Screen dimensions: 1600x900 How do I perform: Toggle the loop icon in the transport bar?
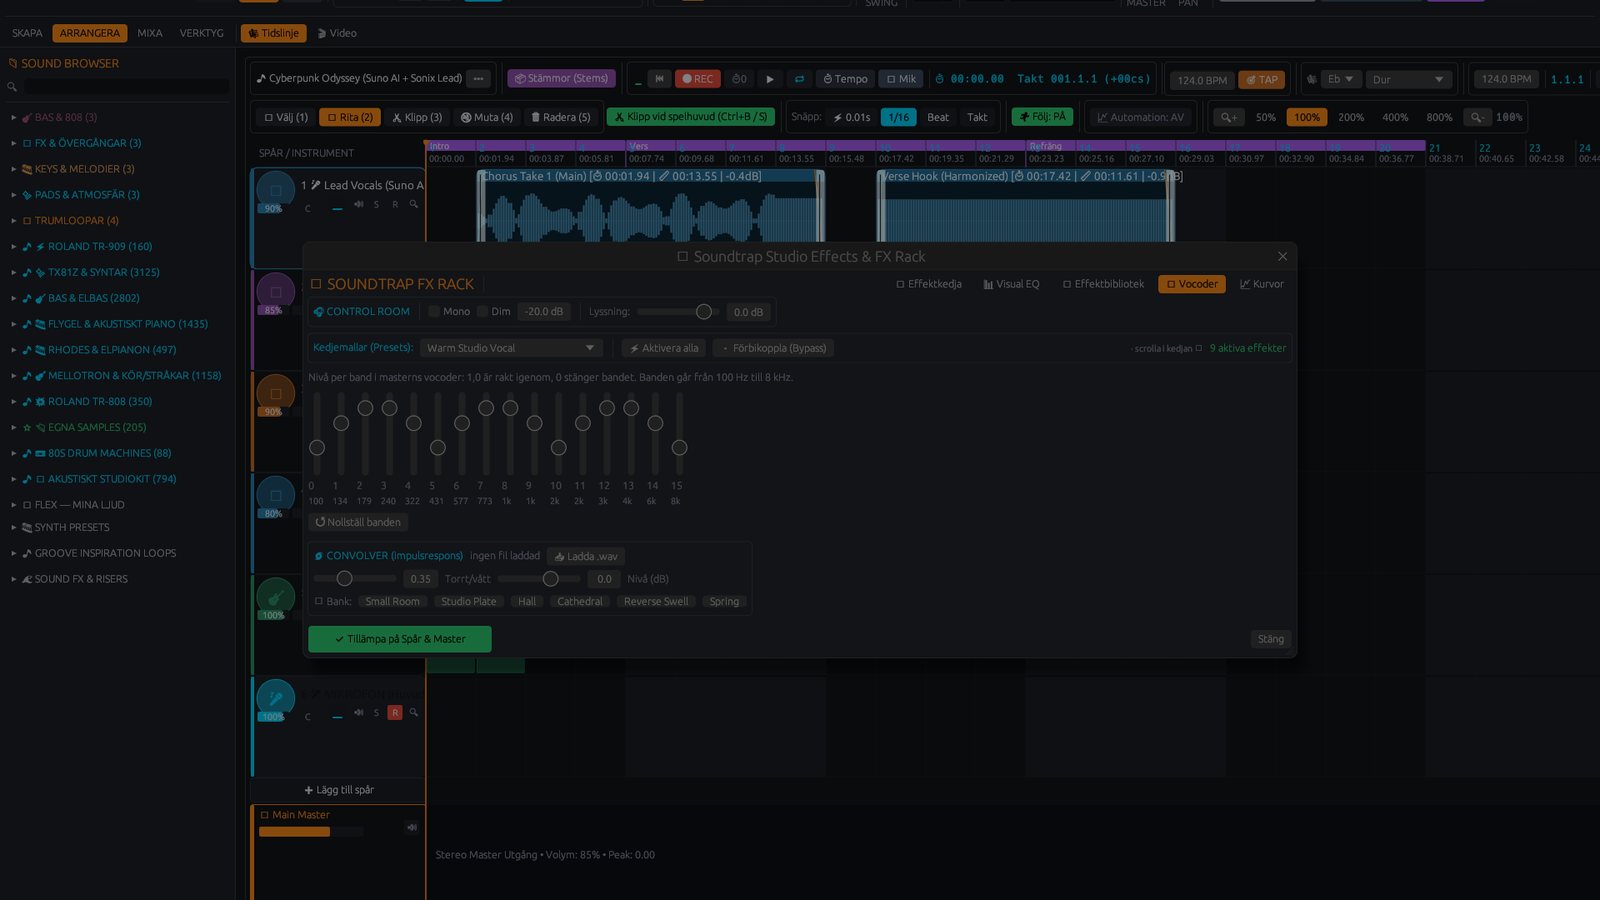click(x=799, y=79)
